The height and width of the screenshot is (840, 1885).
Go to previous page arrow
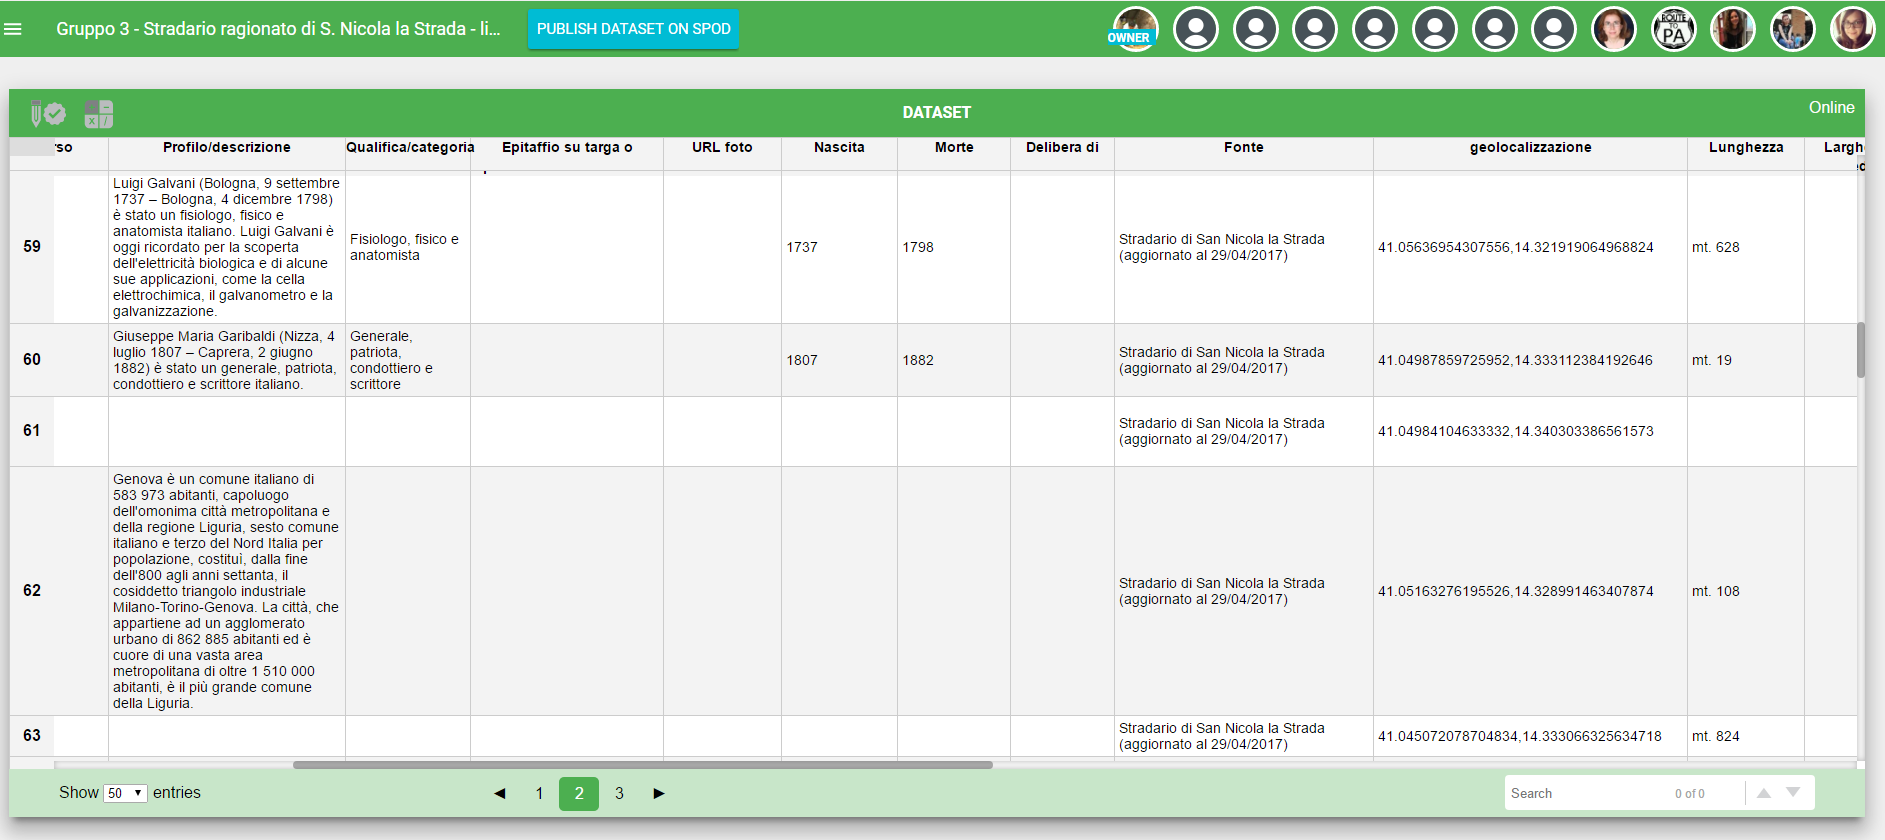tap(499, 793)
